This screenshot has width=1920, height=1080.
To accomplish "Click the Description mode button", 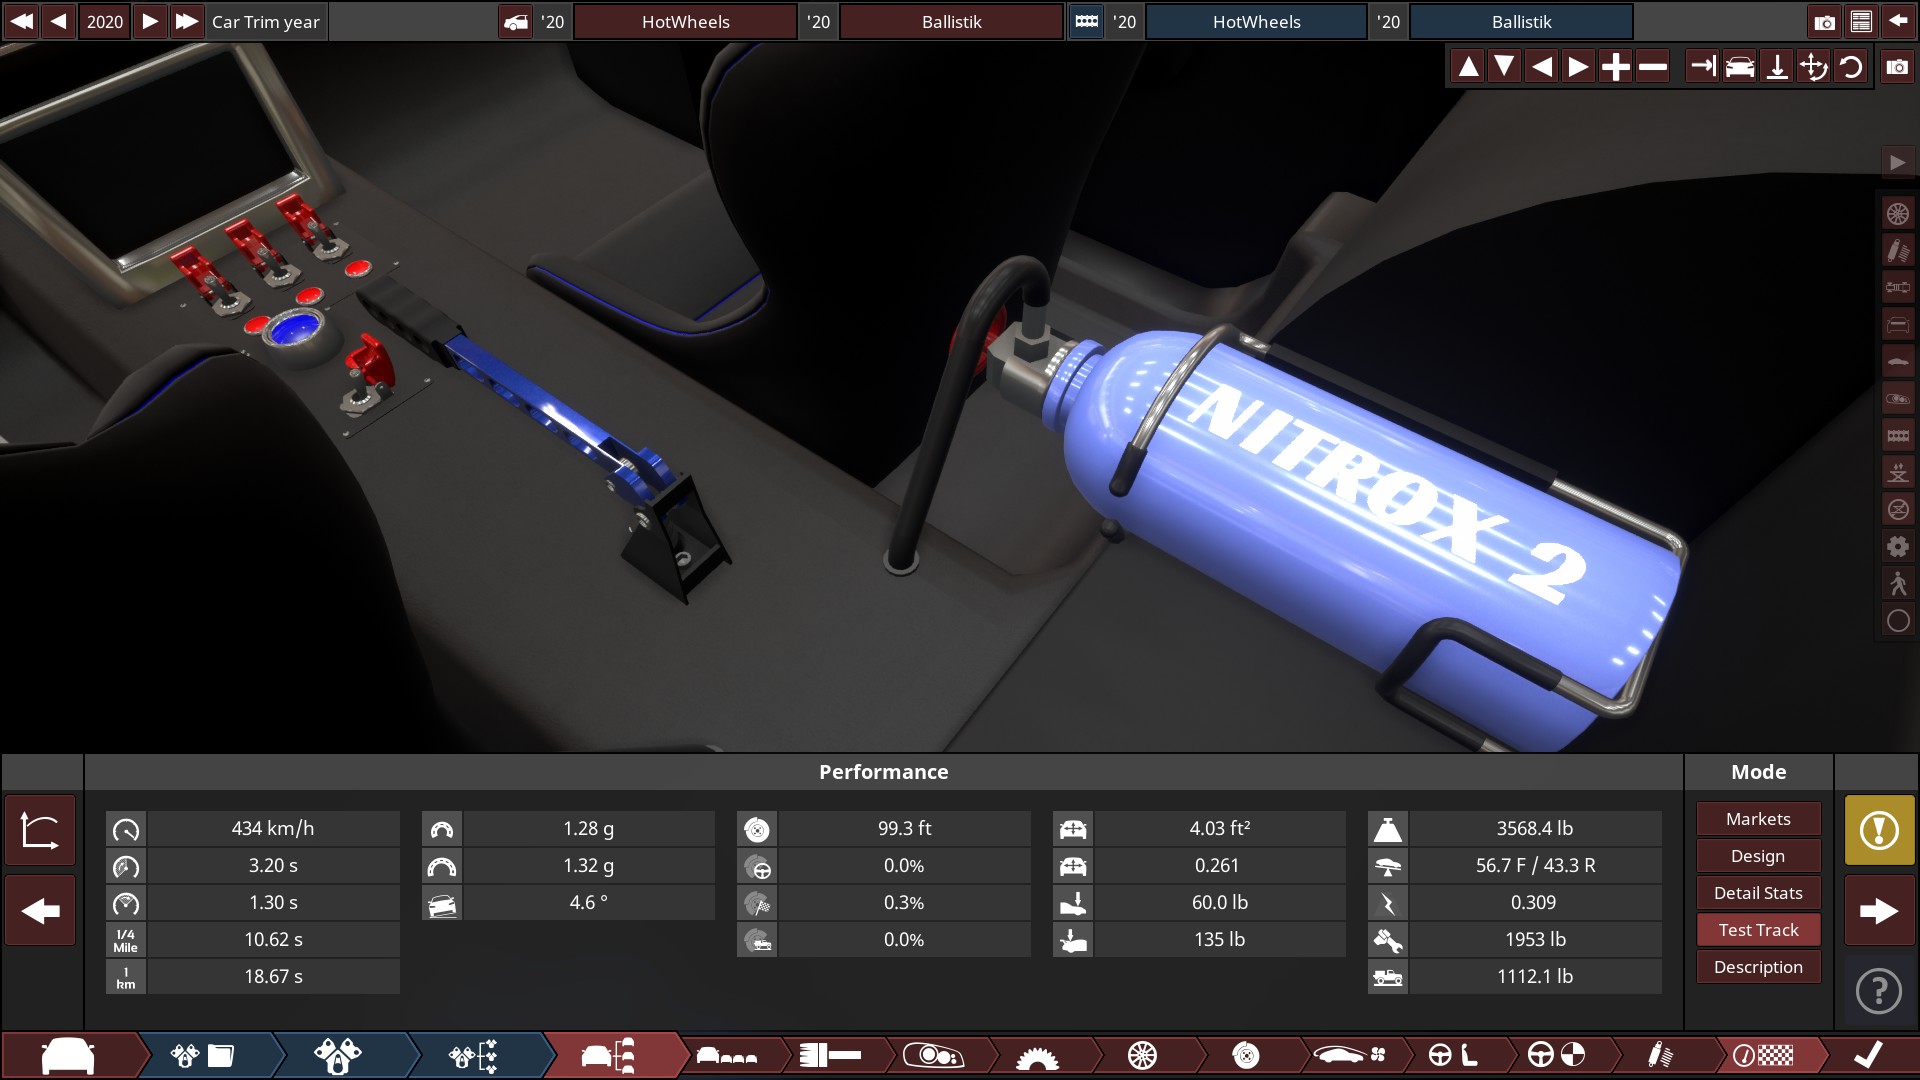I will [1758, 967].
